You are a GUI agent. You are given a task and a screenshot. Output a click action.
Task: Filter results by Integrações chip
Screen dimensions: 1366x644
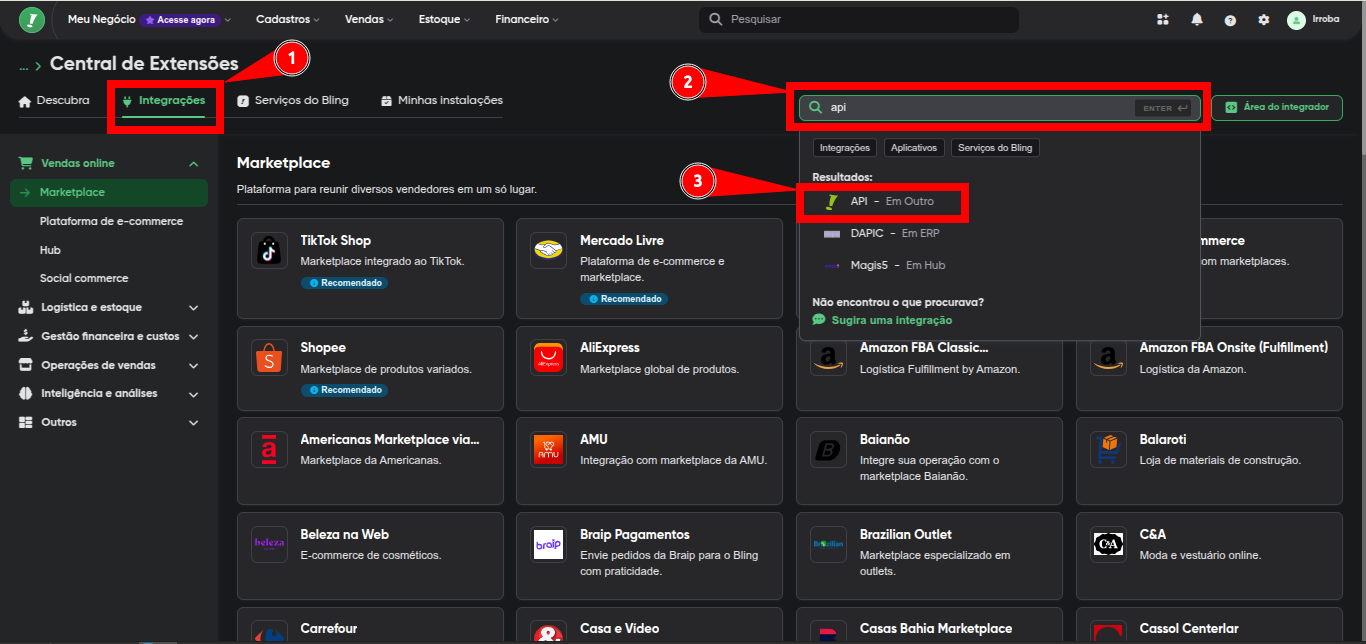[845, 147]
